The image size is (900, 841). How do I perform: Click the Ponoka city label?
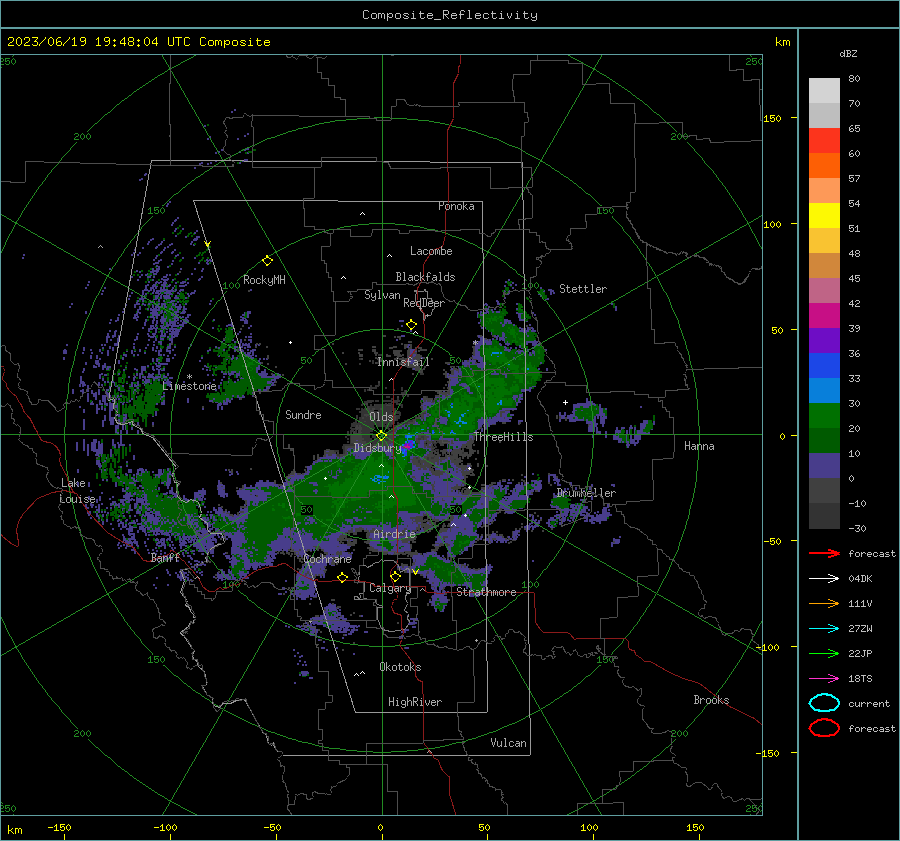456,206
